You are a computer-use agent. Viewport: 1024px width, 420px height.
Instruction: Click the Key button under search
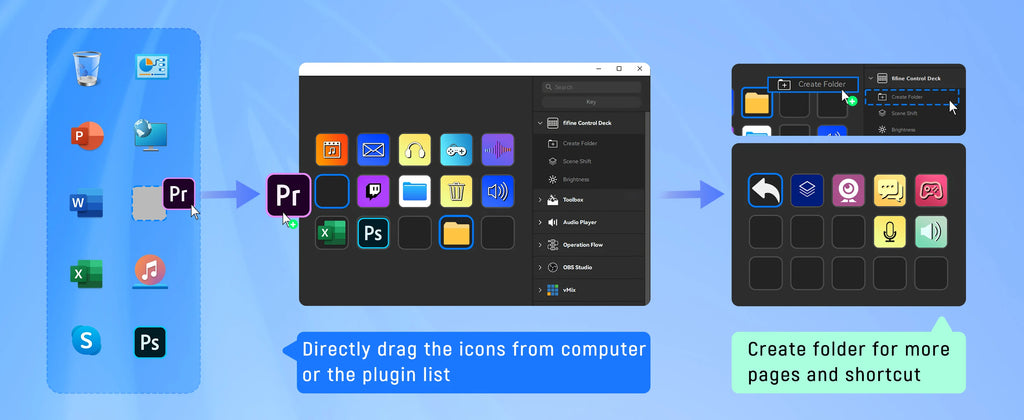point(591,102)
